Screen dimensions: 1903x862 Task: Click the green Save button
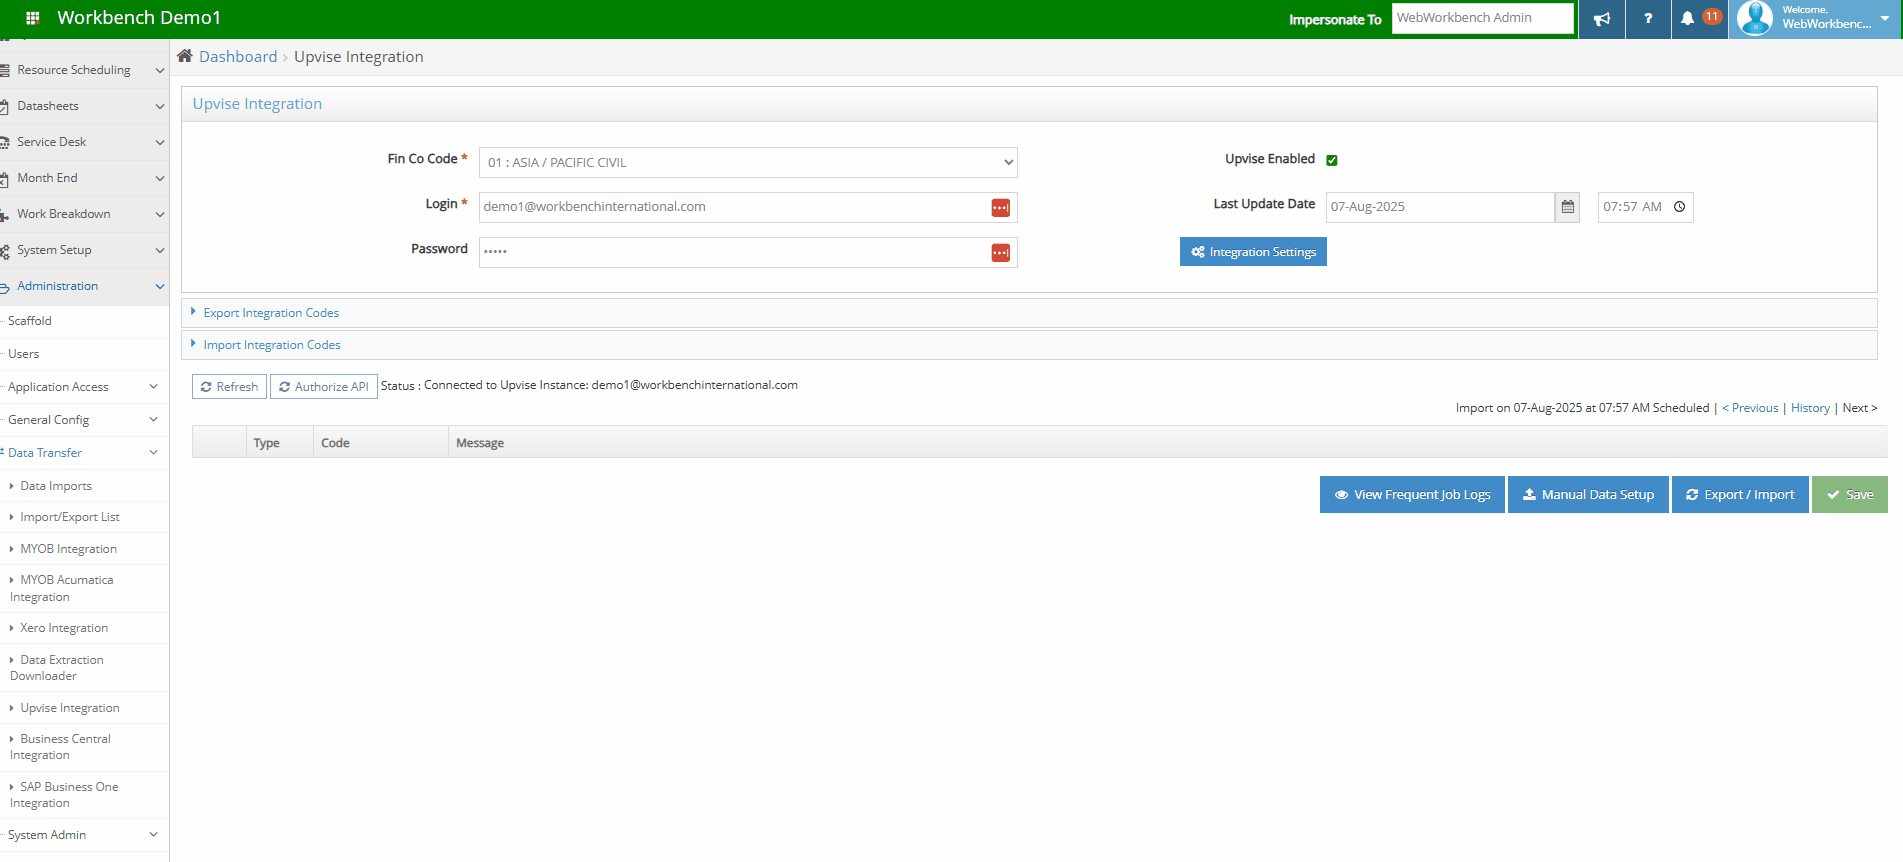[1850, 495]
